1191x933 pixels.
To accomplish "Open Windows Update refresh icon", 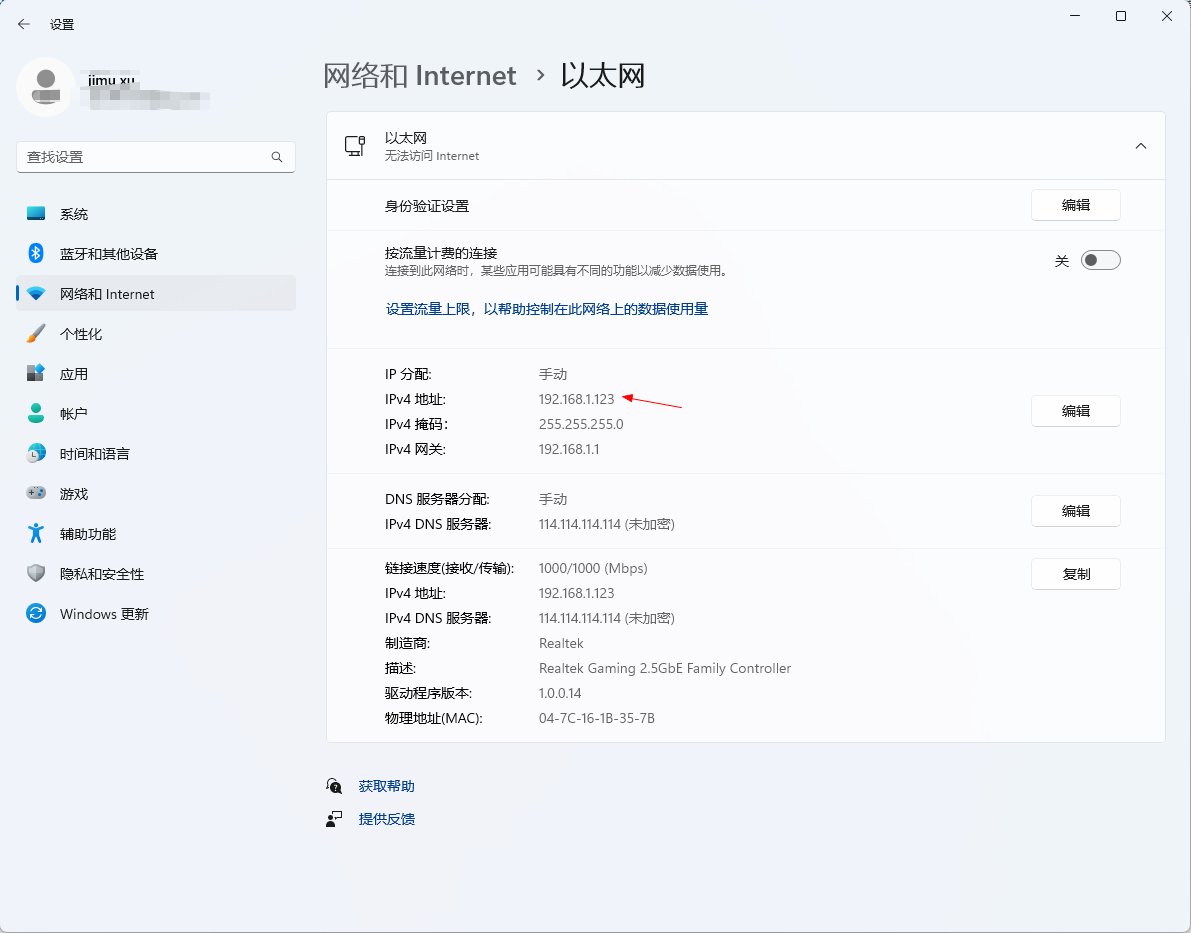I will tap(36, 614).
